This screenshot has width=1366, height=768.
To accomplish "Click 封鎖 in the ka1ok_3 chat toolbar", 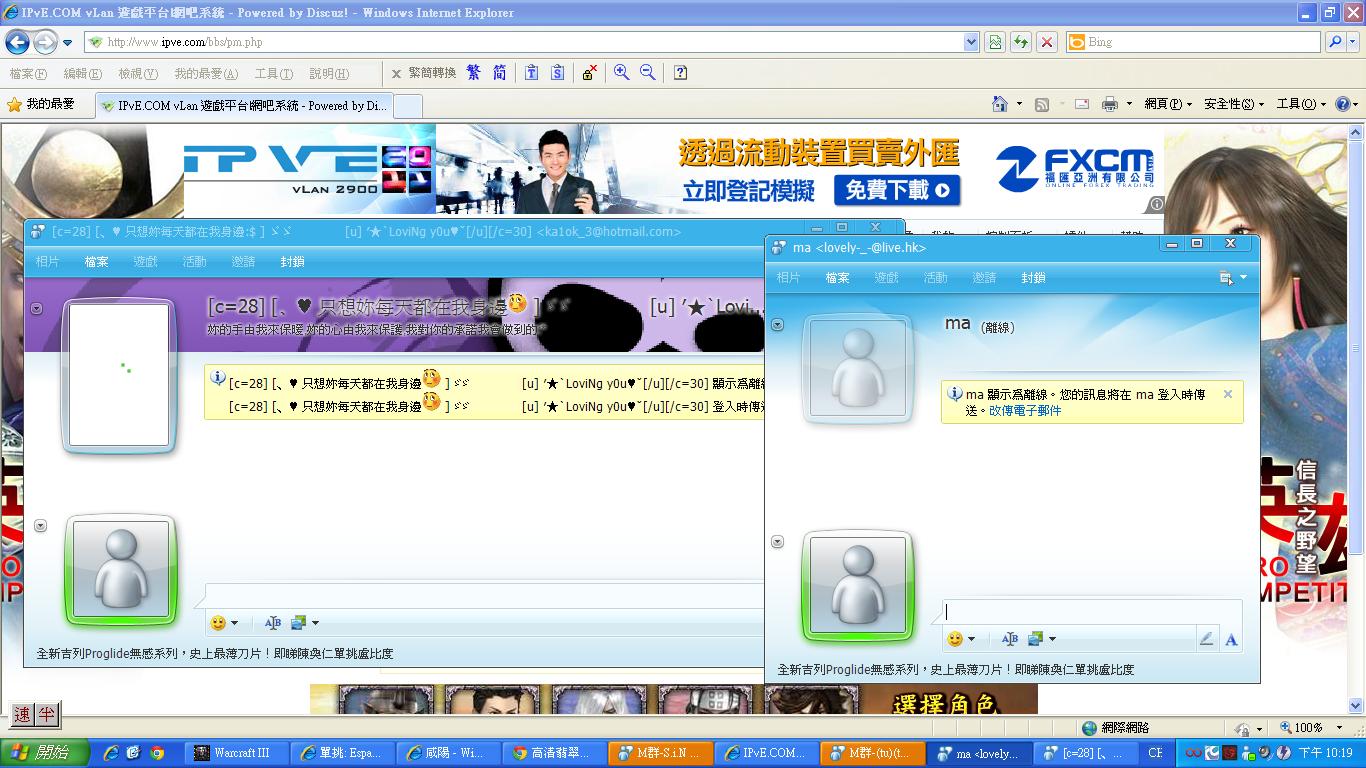I will pyautogui.click(x=293, y=262).
